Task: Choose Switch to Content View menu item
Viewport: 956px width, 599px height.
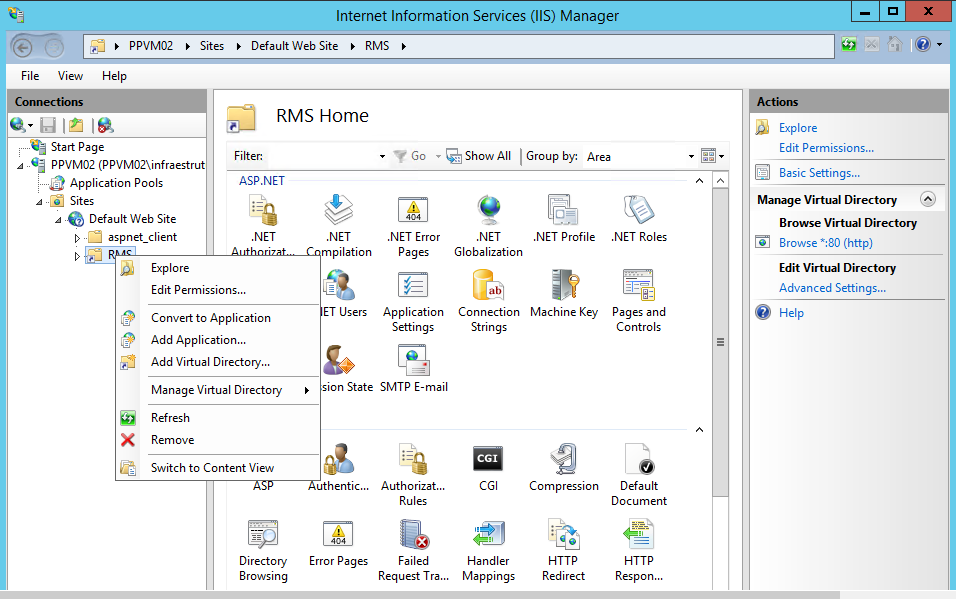Action: (x=218, y=468)
